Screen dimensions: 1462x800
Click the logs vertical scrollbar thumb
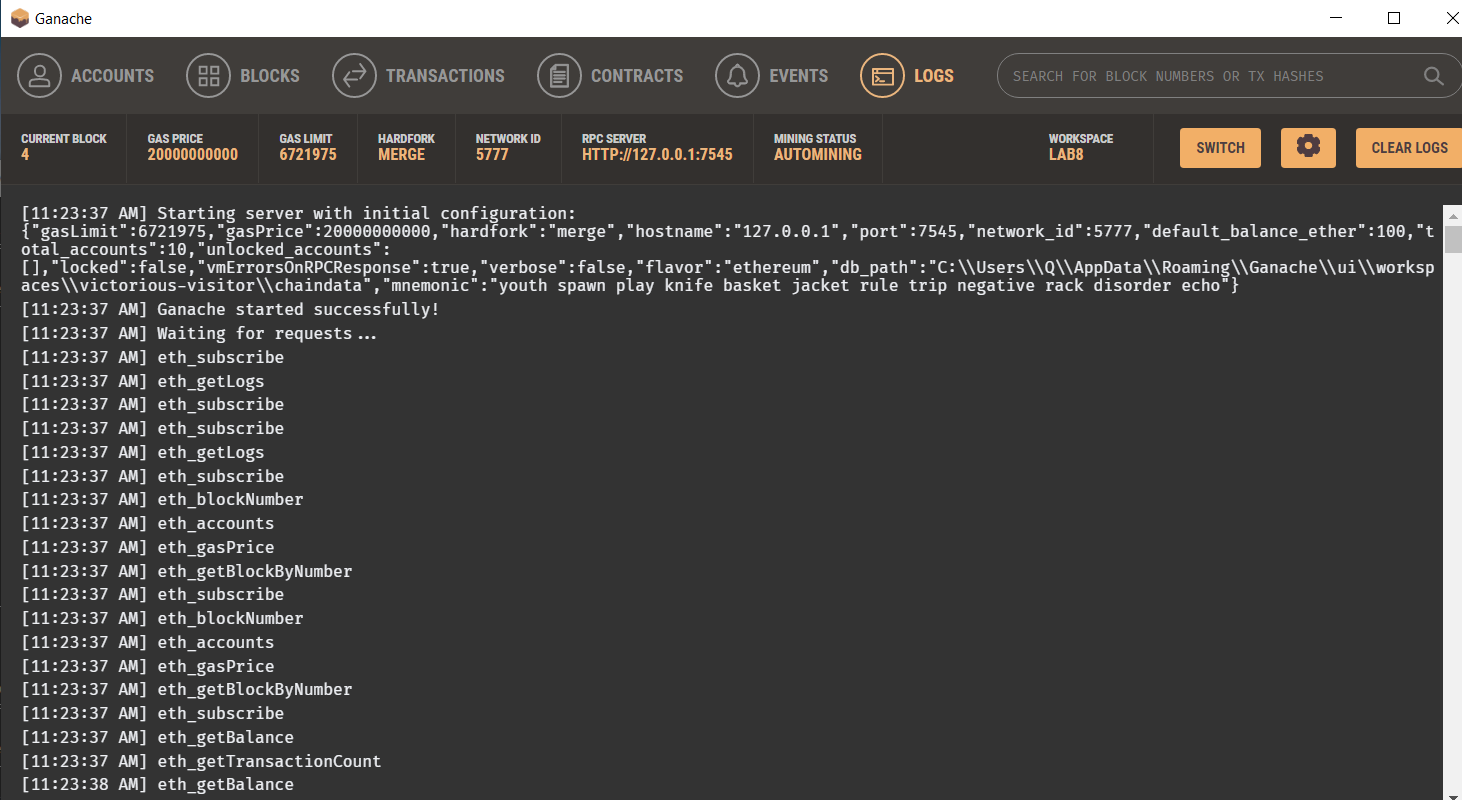1453,240
